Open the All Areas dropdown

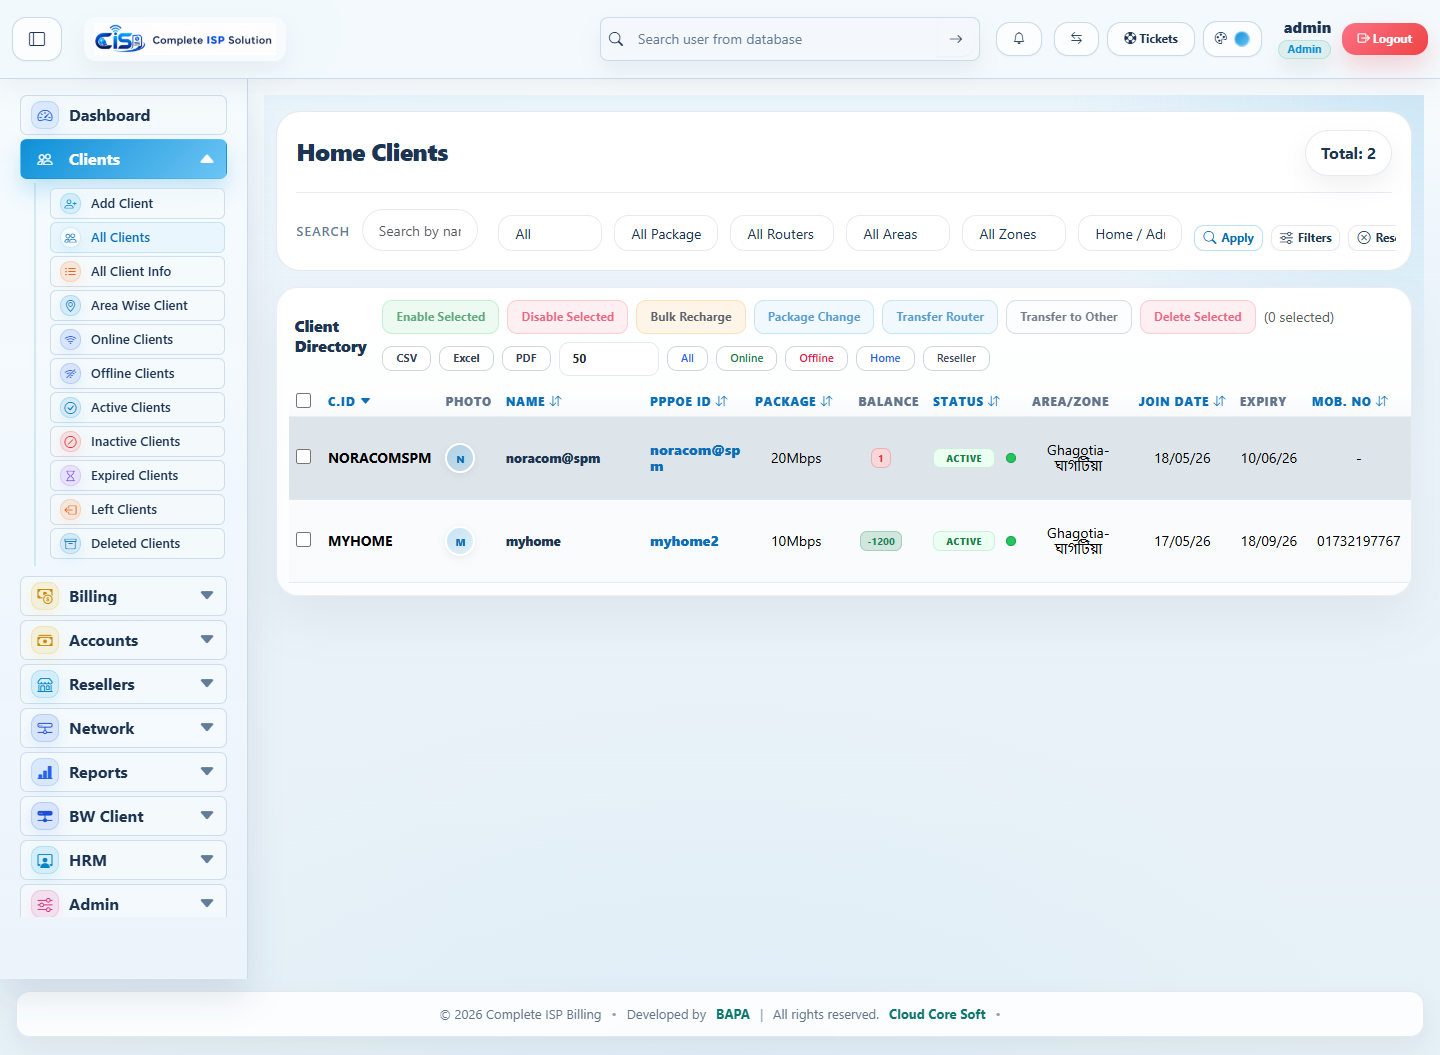click(898, 234)
